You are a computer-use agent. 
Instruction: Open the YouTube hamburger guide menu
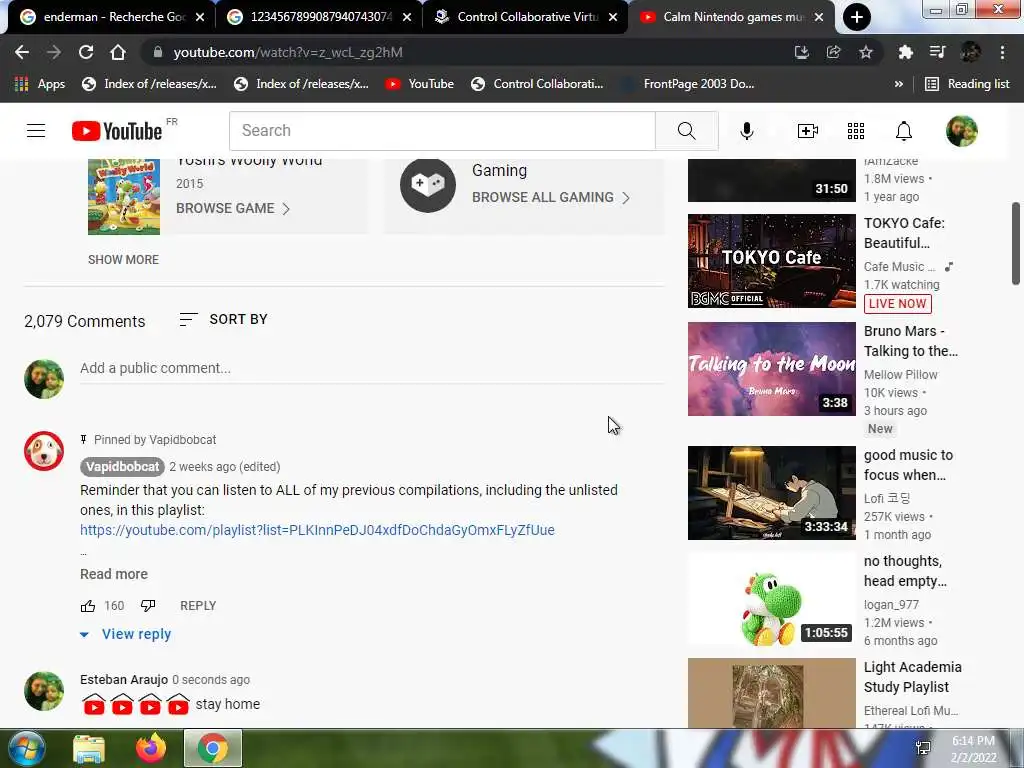pyautogui.click(x=36, y=131)
